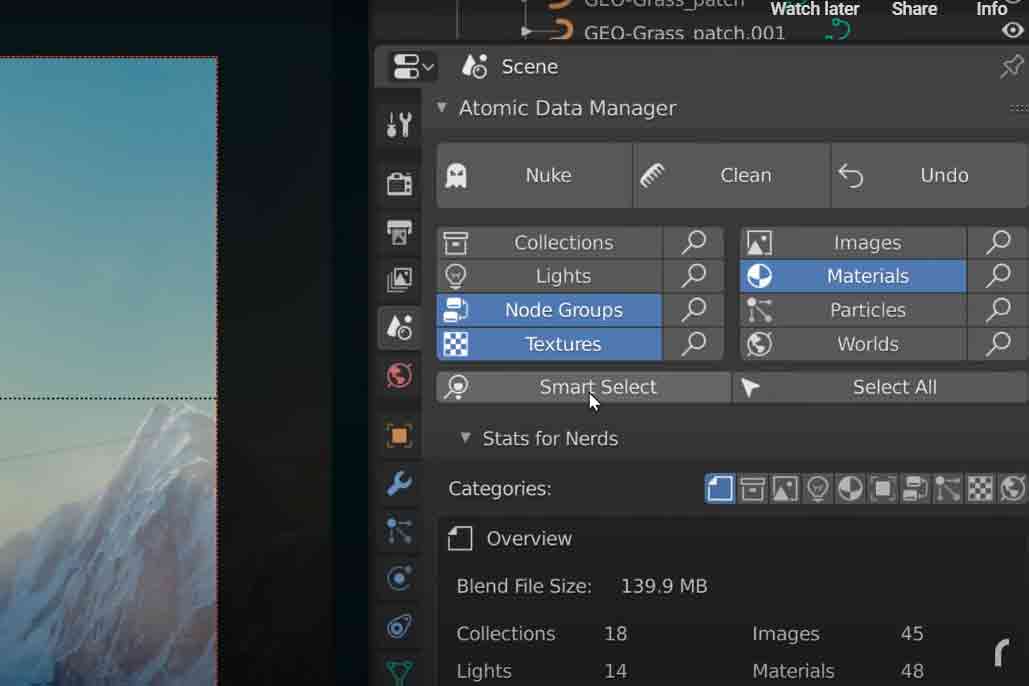The width and height of the screenshot is (1029, 686).
Task: Open the Output properties tab
Action: tap(399, 233)
